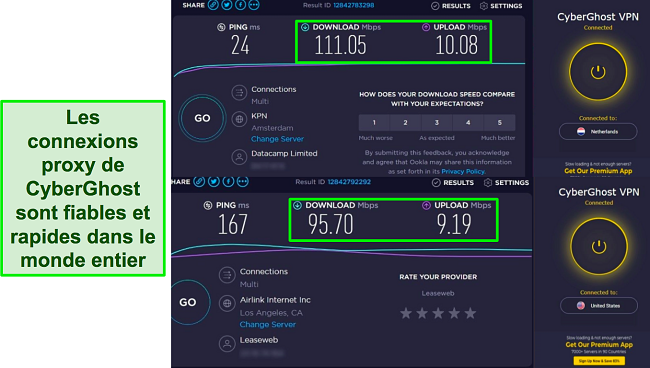This screenshot has height=368, width=650.
Task: Open RESULTS in the bottom speedtest header
Action: (453, 183)
